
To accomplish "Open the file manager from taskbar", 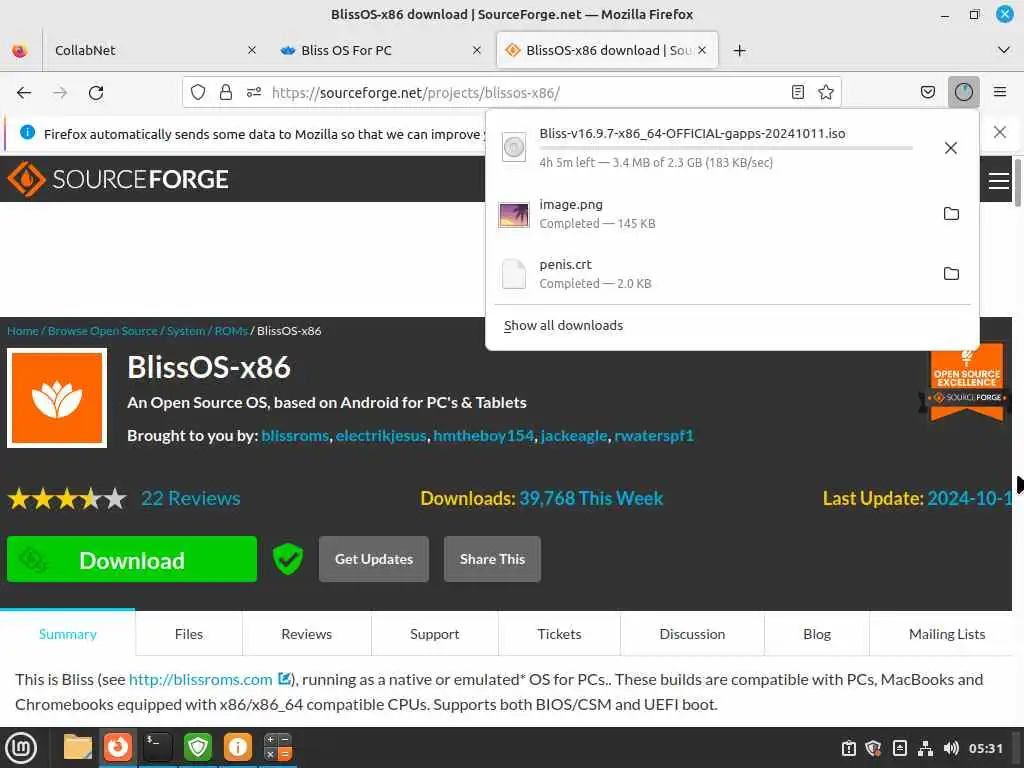I will coord(78,746).
